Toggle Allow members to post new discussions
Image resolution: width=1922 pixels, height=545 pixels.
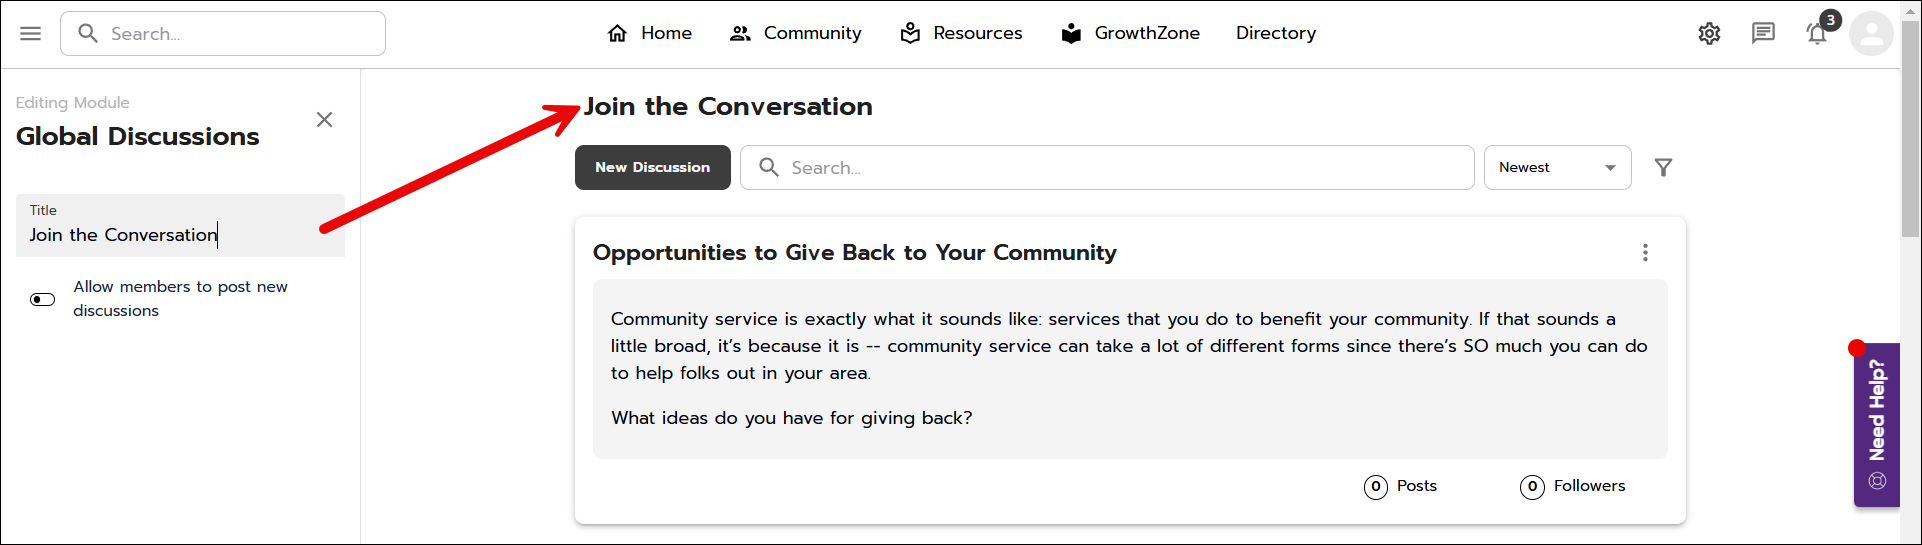43,299
